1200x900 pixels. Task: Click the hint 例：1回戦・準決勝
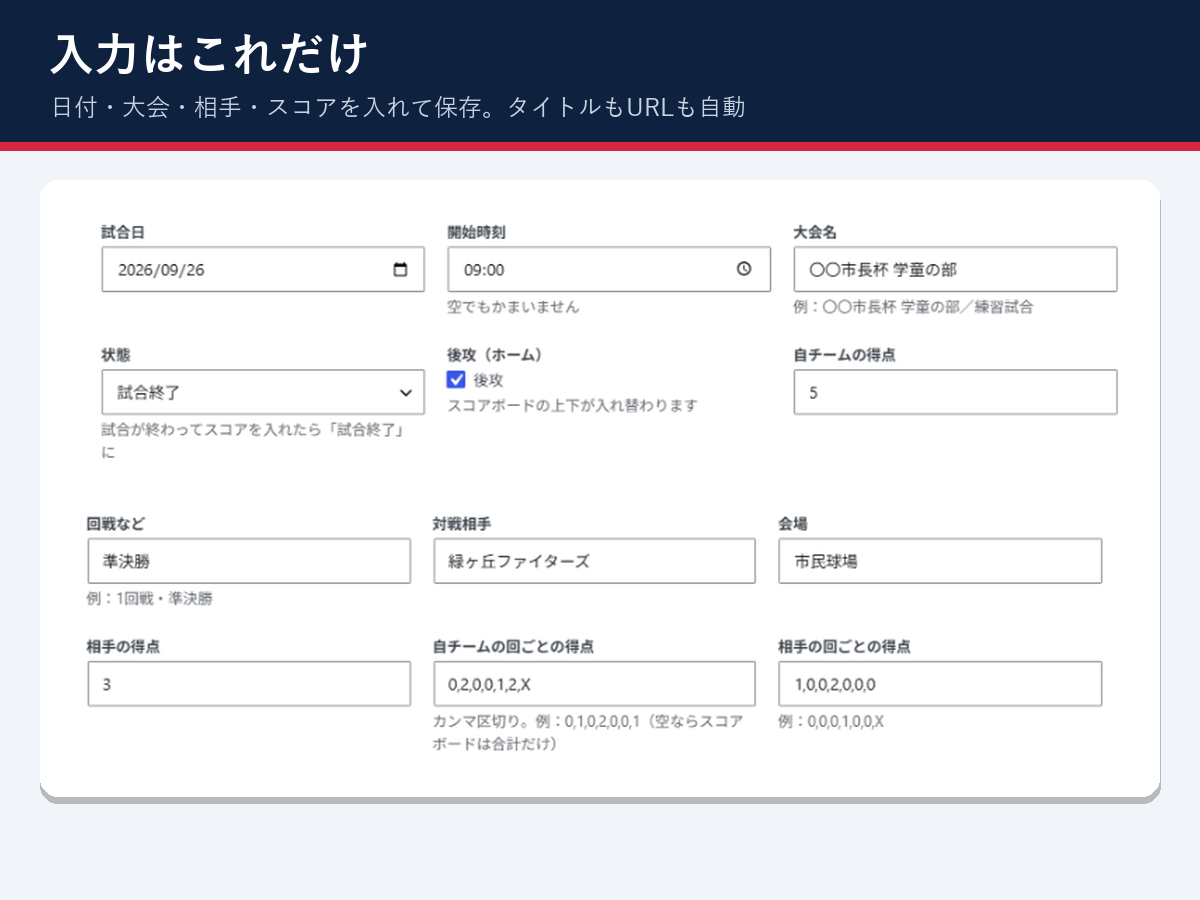pos(150,599)
